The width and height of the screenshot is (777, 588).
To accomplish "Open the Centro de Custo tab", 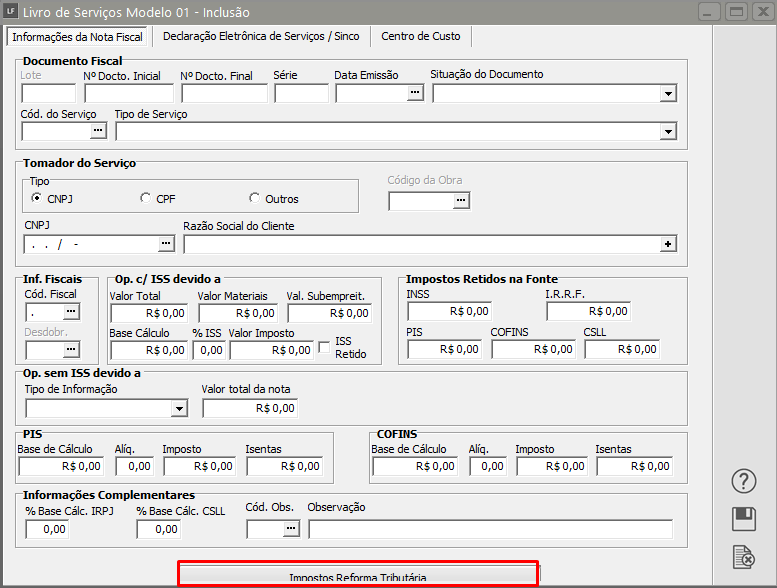I will (421, 36).
